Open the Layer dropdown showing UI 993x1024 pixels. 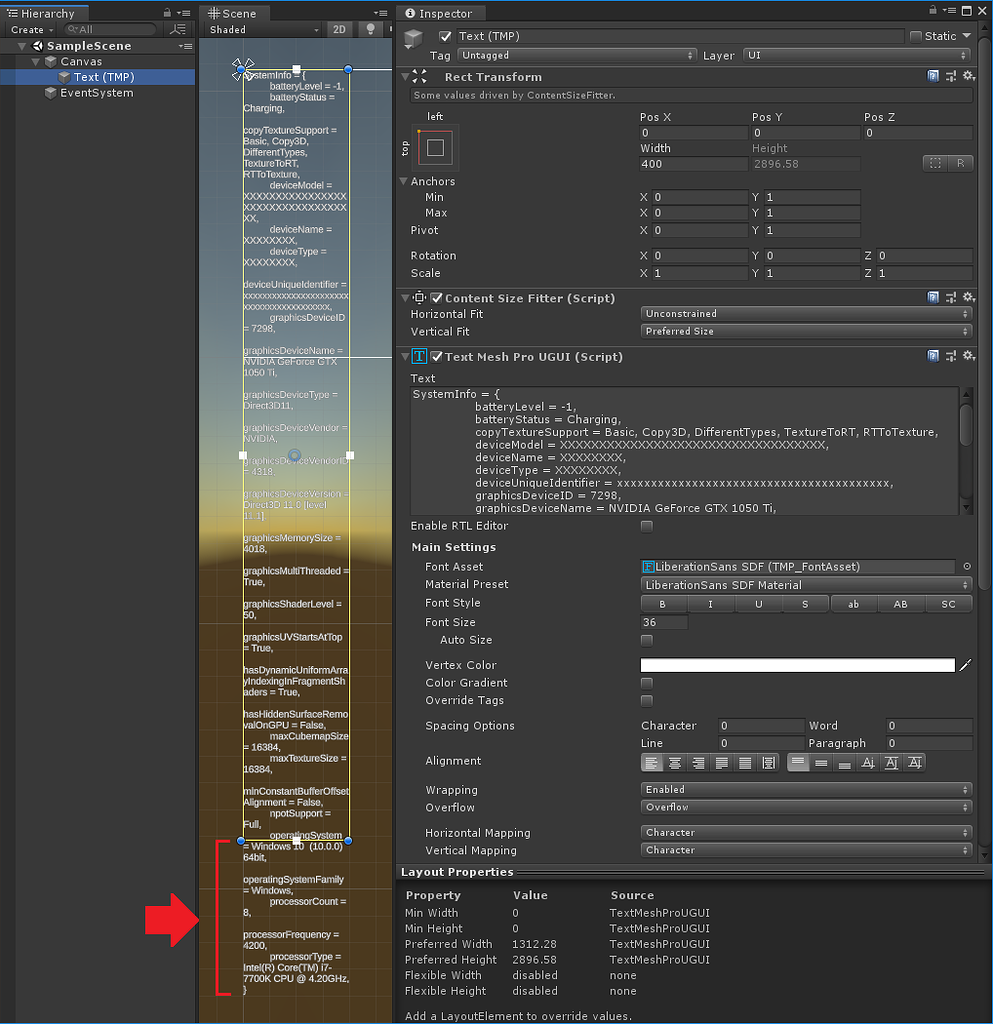(855, 55)
